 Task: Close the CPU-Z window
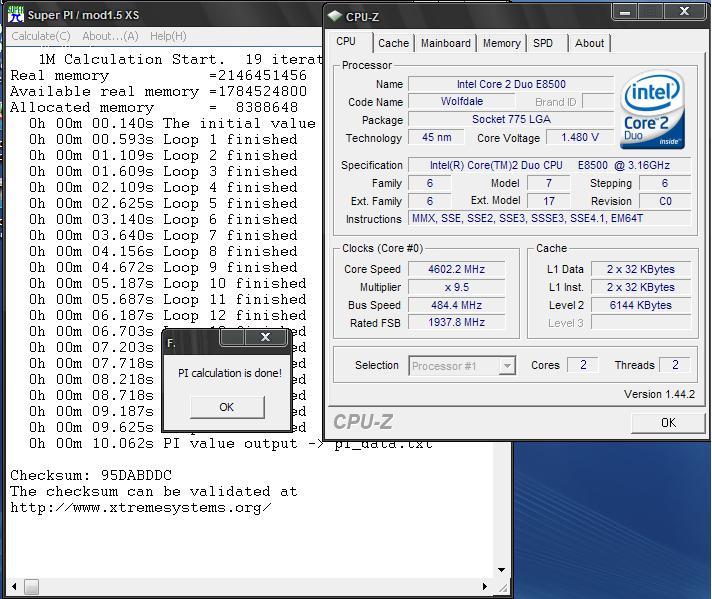pyautogui.click(x=684, y=11)
